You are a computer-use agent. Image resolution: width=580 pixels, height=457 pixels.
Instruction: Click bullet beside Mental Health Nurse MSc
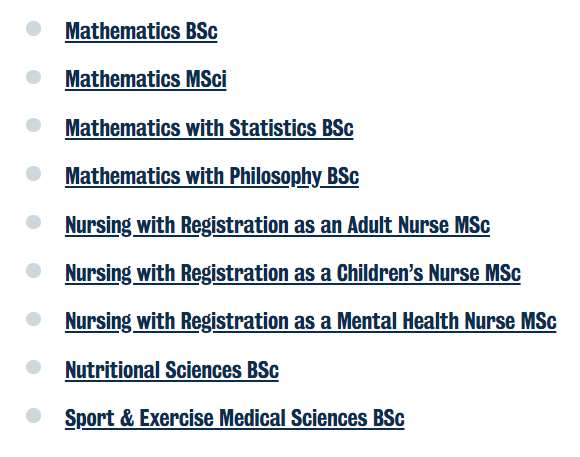34,319
